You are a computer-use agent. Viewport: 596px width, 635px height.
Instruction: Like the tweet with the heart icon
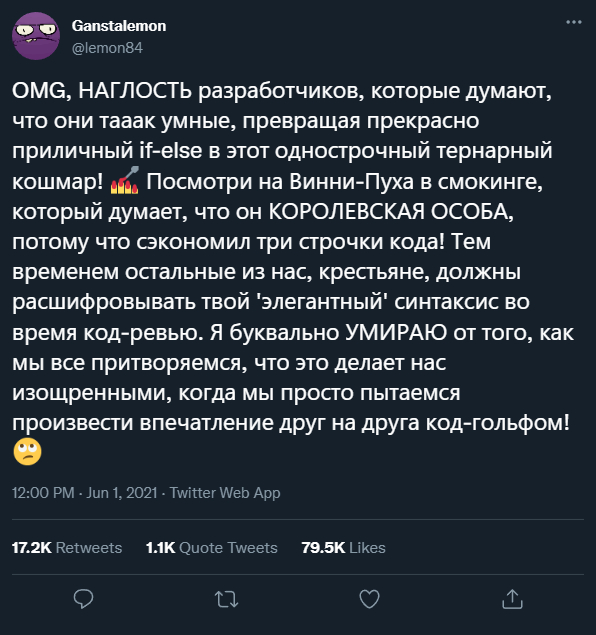tap(369, 599)
